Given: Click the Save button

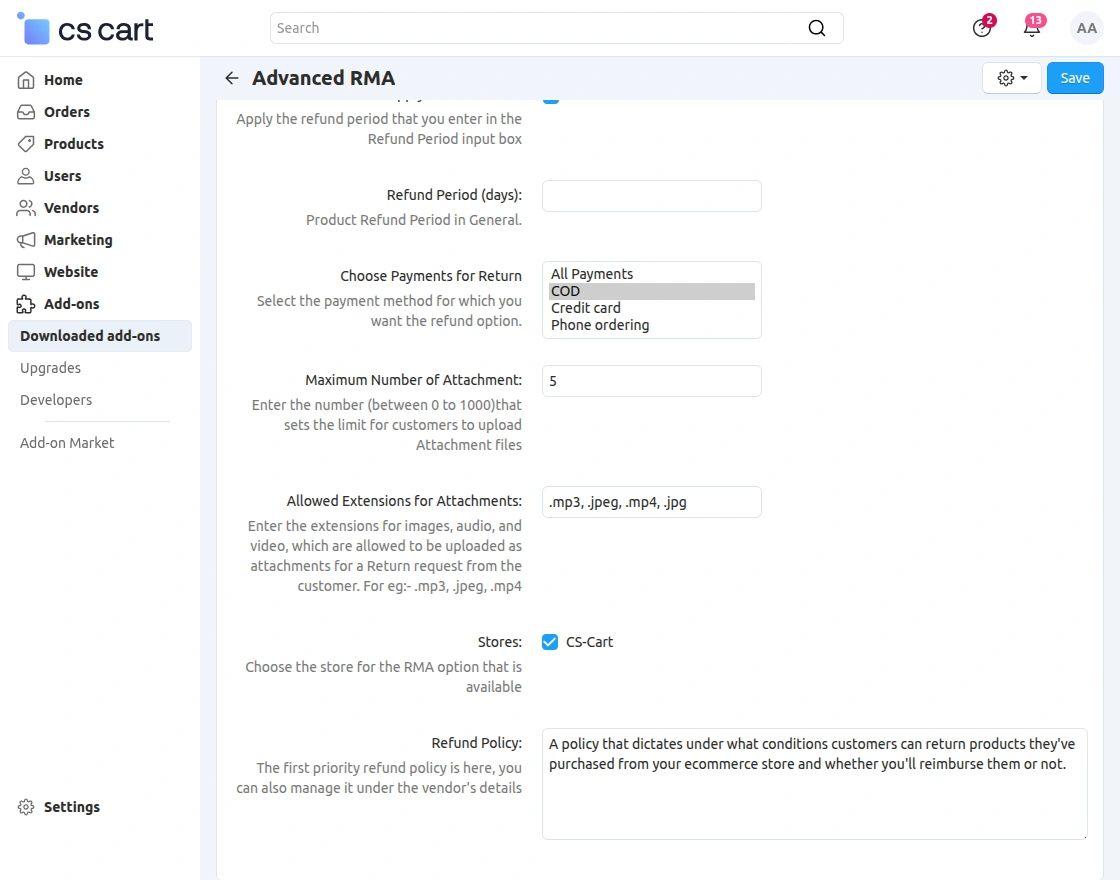Looking at the screenshot, I should pyautogui.click(x=1075, y=78).
